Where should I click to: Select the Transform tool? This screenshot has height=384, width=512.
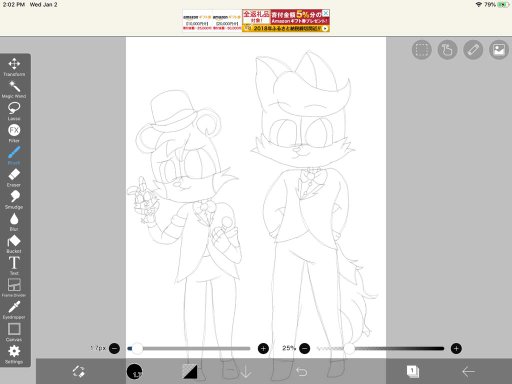pos(14,67)
